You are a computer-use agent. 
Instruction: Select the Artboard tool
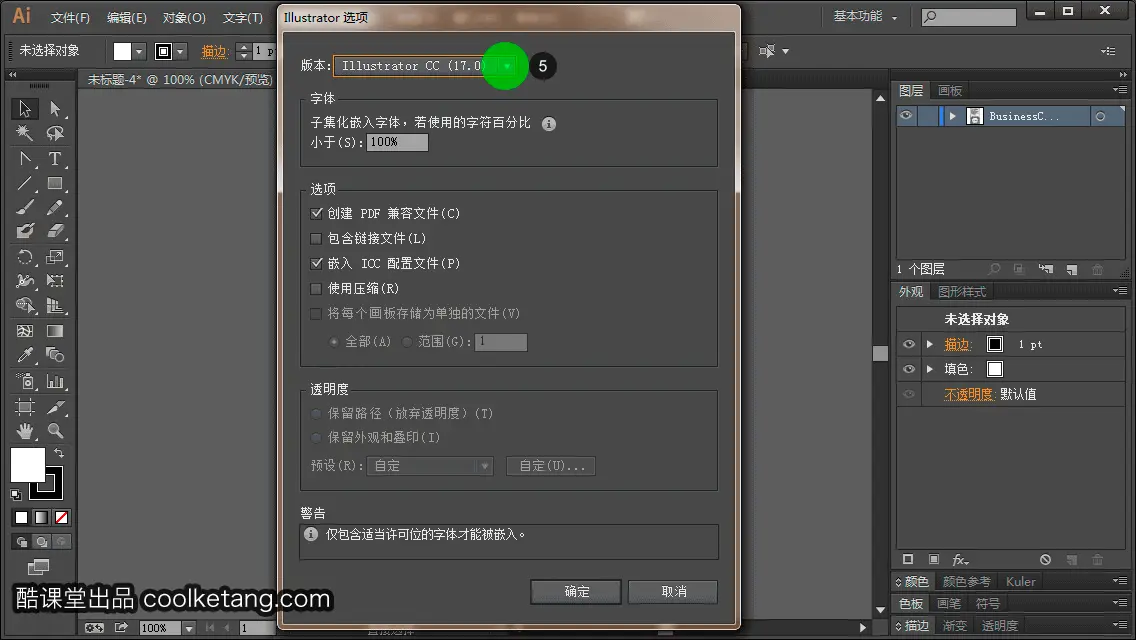pos(25,407)
